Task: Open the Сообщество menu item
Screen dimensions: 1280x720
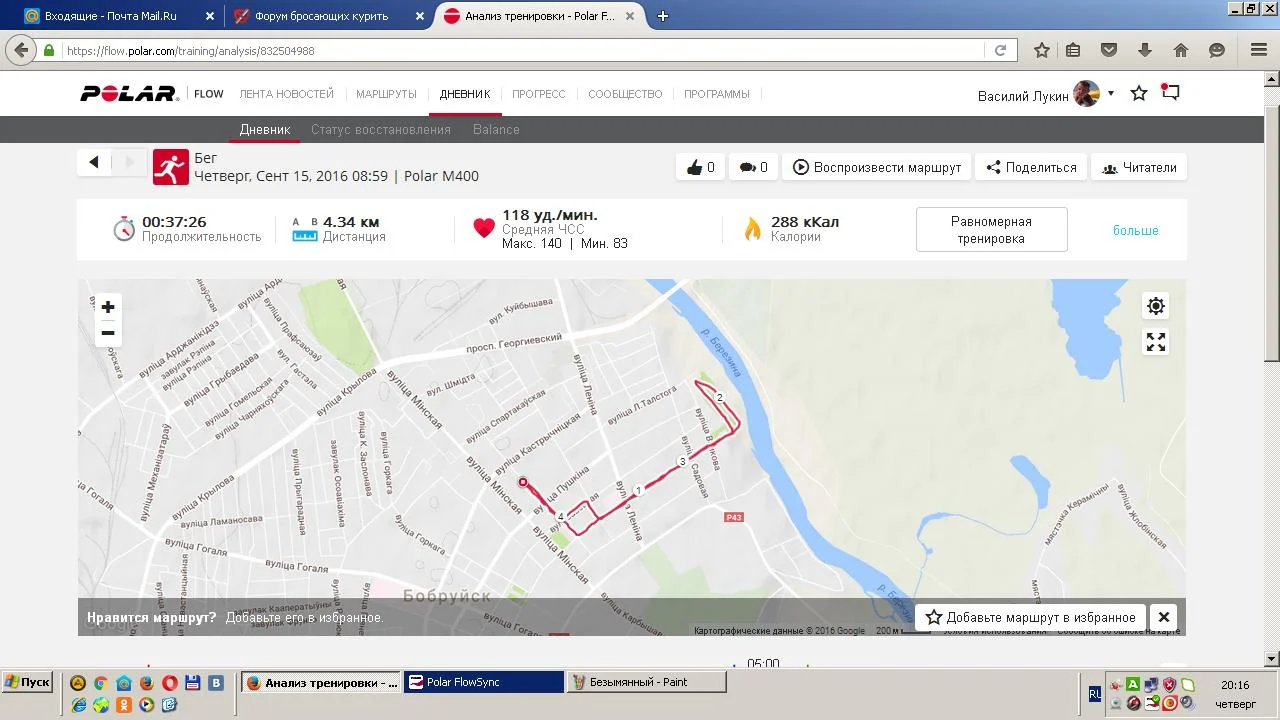Action: [x=625, y=94]
